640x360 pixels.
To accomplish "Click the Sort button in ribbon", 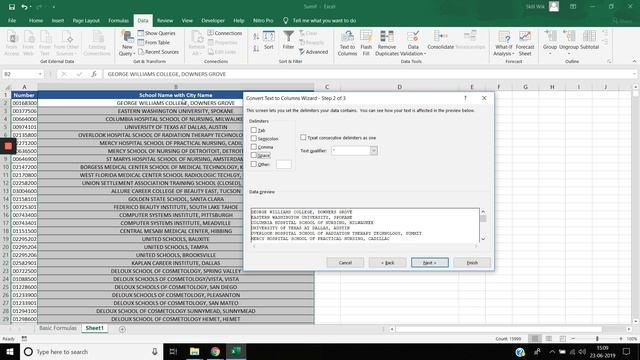I will tap(269, 40).
